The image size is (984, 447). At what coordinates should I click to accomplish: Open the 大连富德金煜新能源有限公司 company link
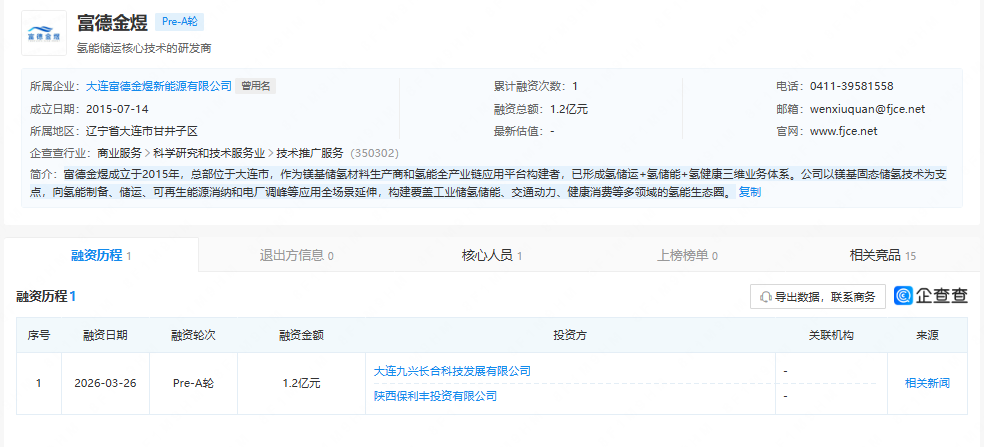pyautogui.click(x=159, y=86)
